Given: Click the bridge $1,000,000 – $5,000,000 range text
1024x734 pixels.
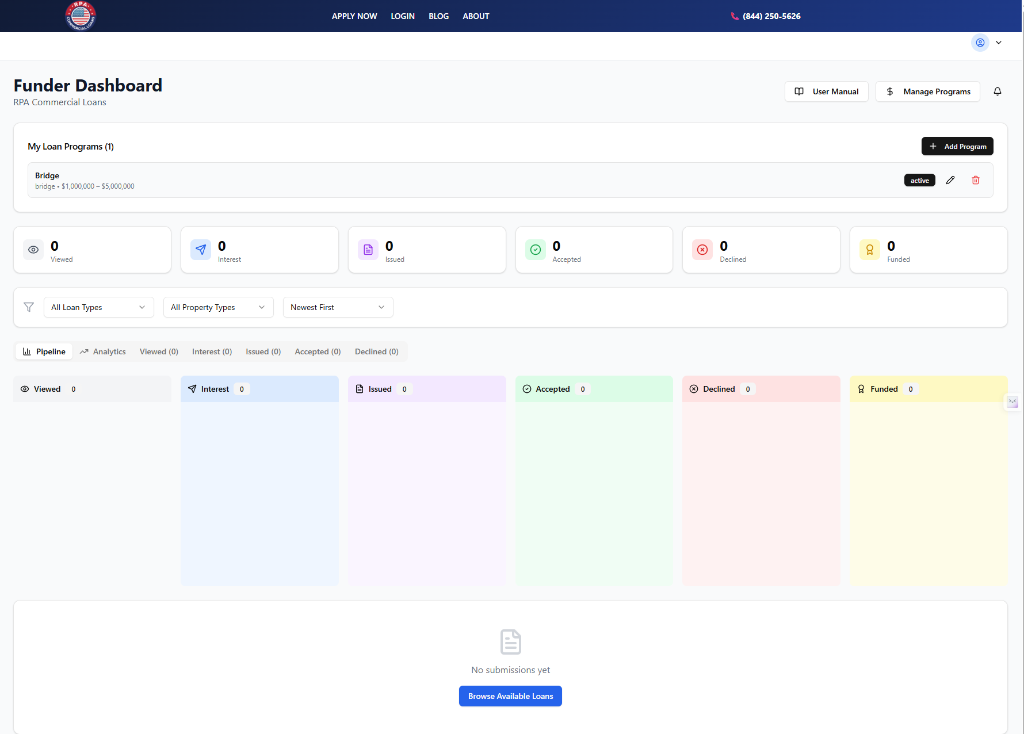Looking at the screenshot, I should point(85,187).
